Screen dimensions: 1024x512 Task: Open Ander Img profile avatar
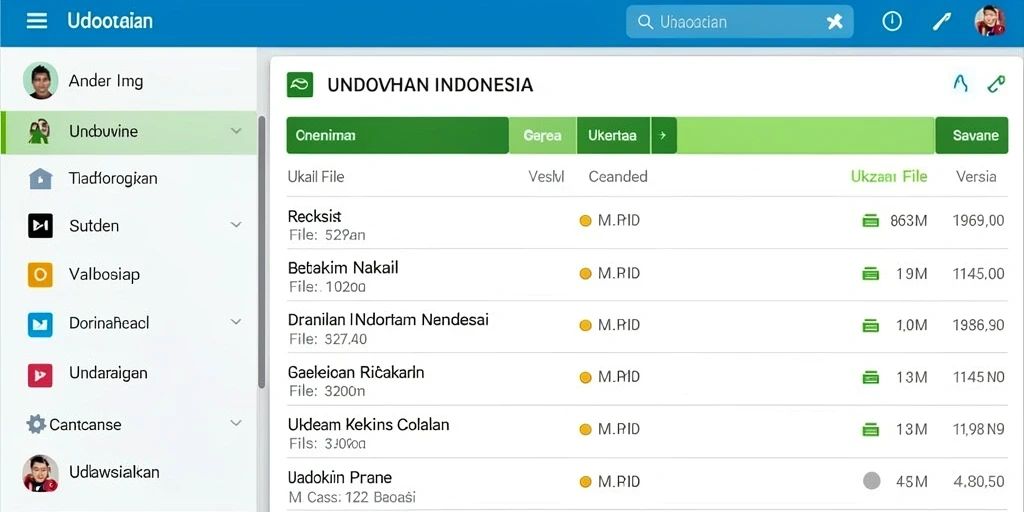pyautogui.click(x=40, y=81)
